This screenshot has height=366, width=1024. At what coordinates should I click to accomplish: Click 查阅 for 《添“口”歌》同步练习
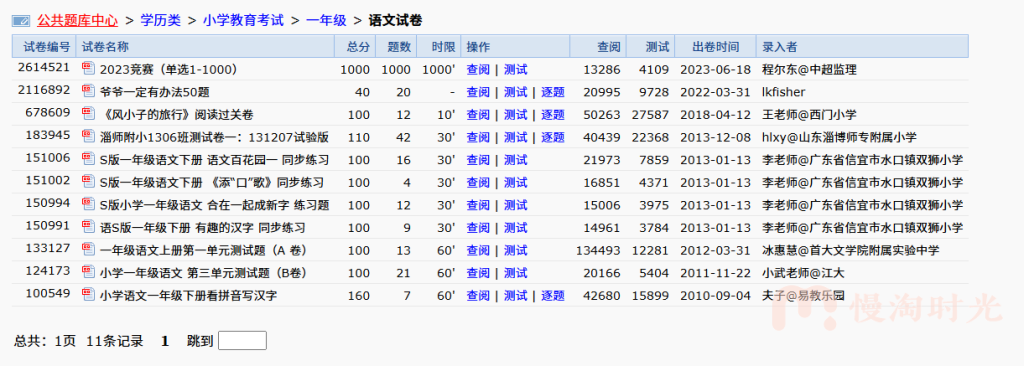pyautogui.click(x=478, y=182)
